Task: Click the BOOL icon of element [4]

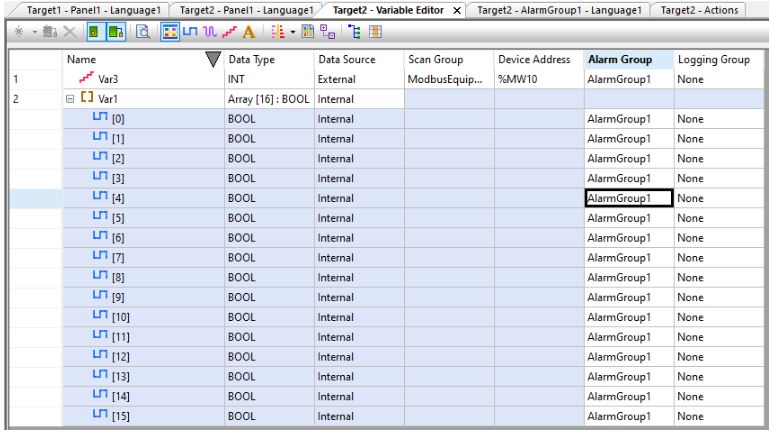Action: pyautogui.click(x=100, y=196)
